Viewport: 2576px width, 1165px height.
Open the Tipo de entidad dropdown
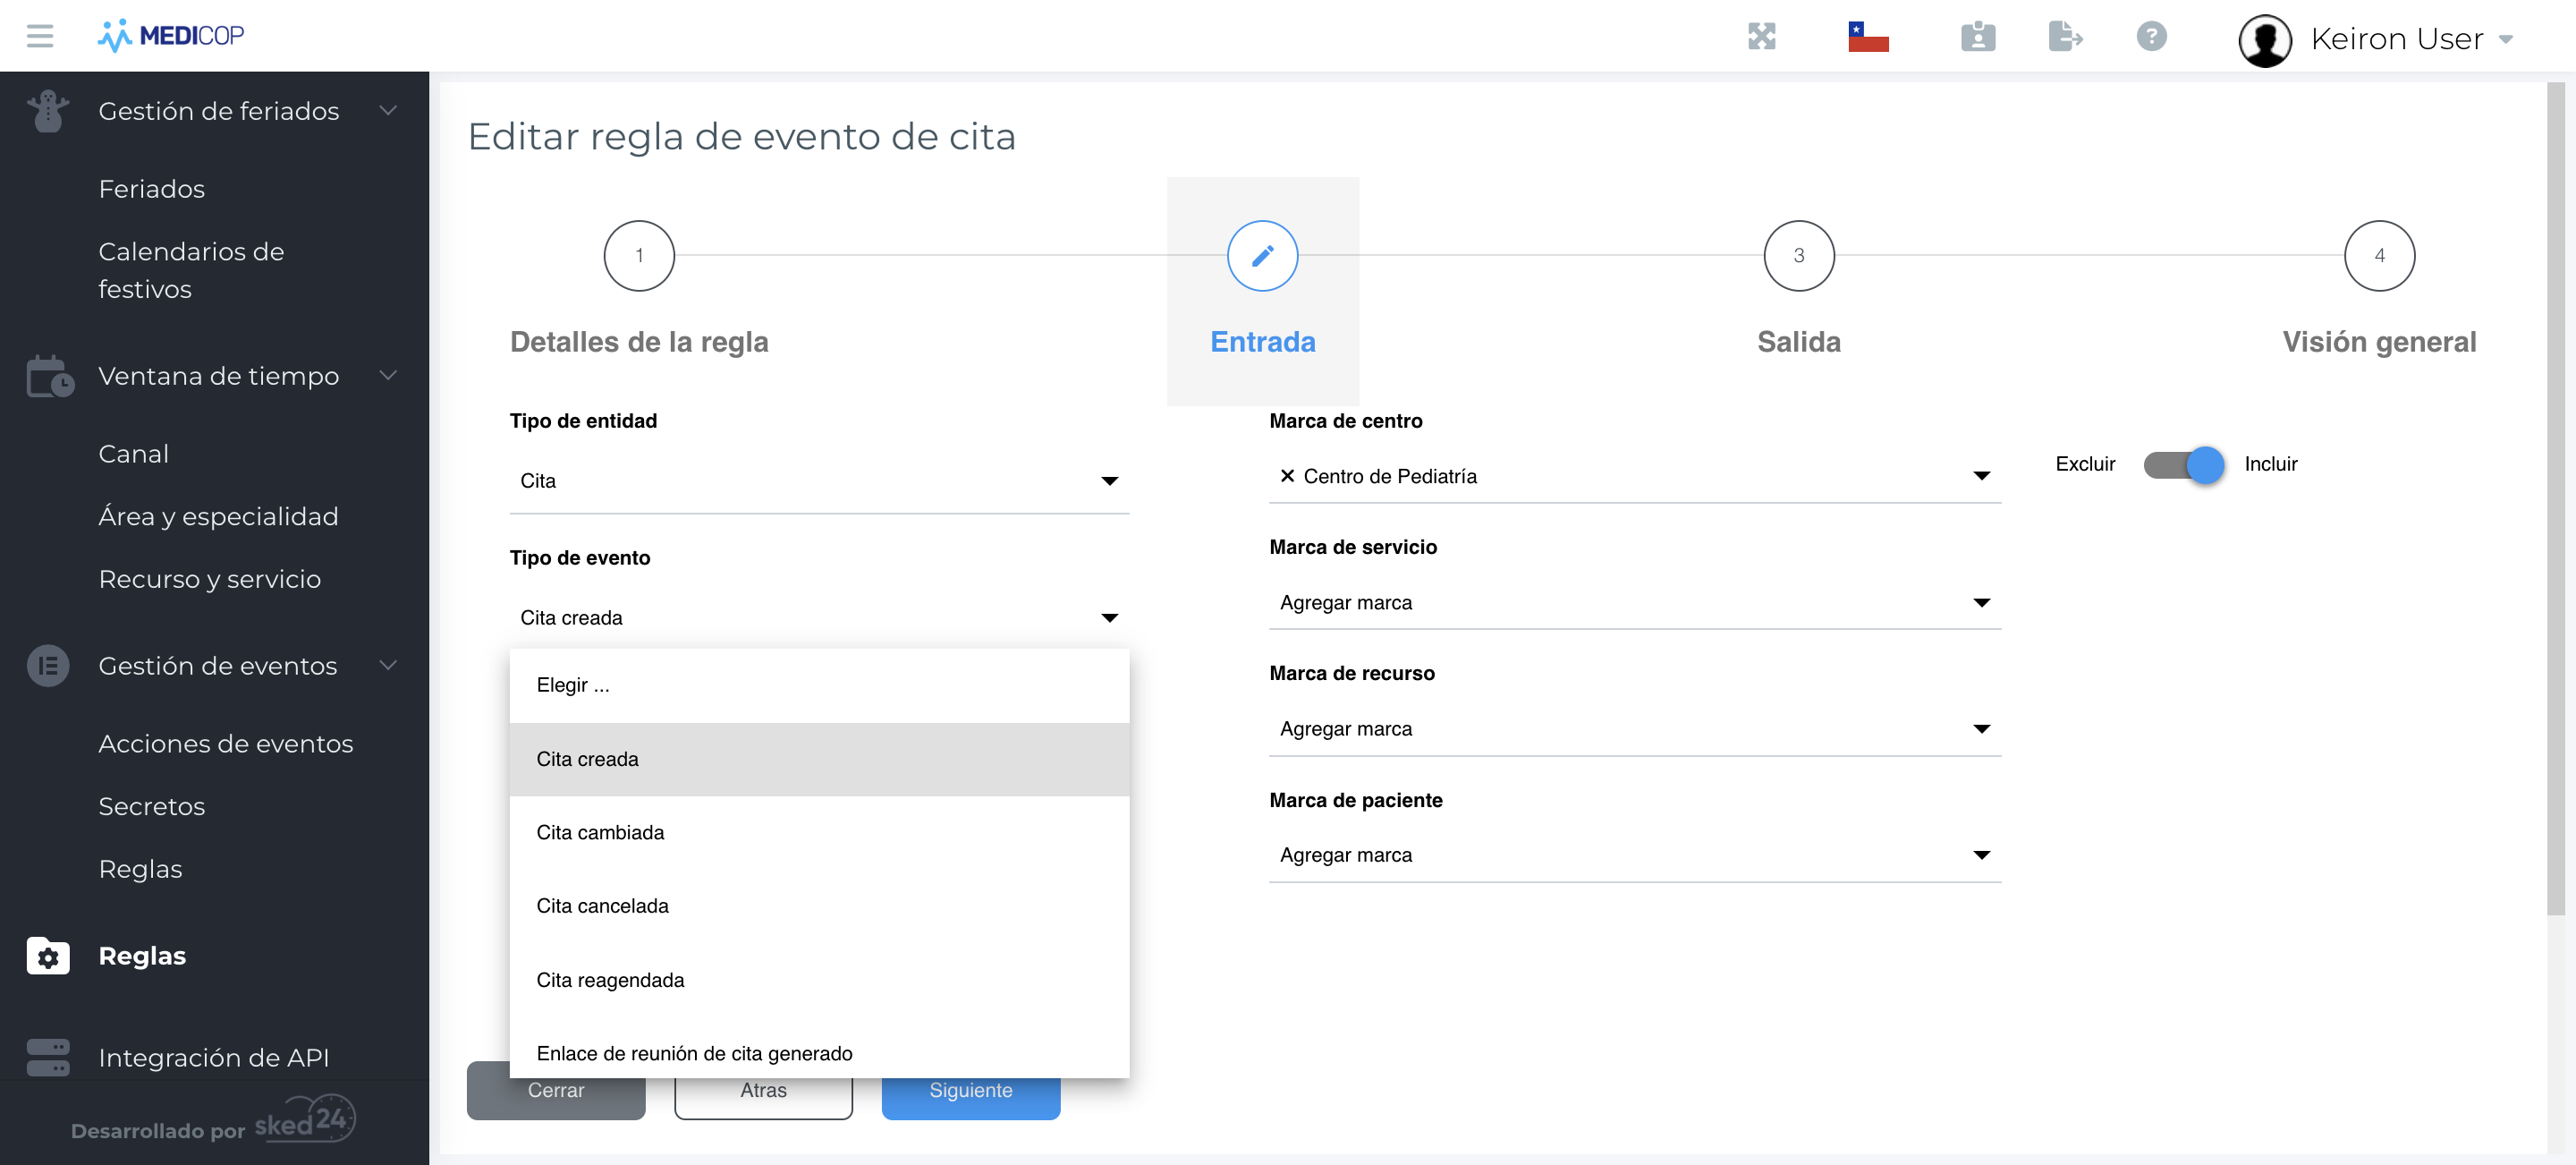(x=819, y=481)
